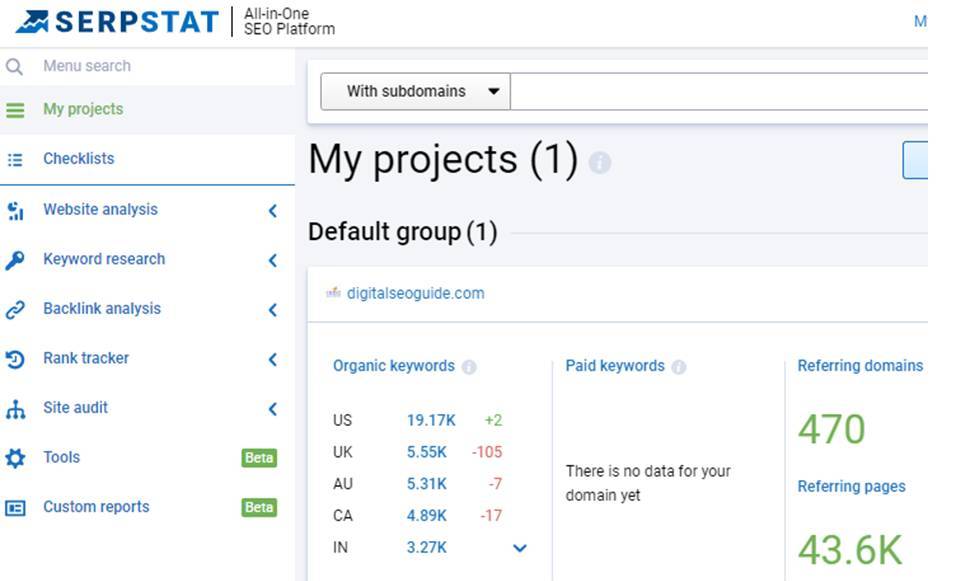Click the Custom reports icon

pyautogui.click(x=15, y=508)
